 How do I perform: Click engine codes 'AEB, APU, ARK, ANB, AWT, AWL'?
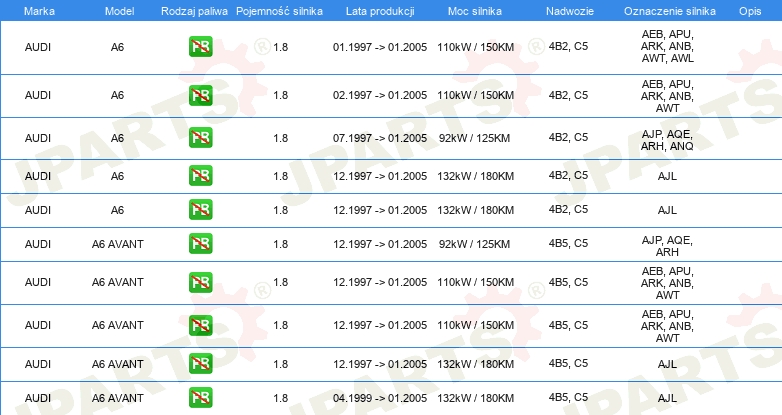pyautogui.click(x=667, y=46)
